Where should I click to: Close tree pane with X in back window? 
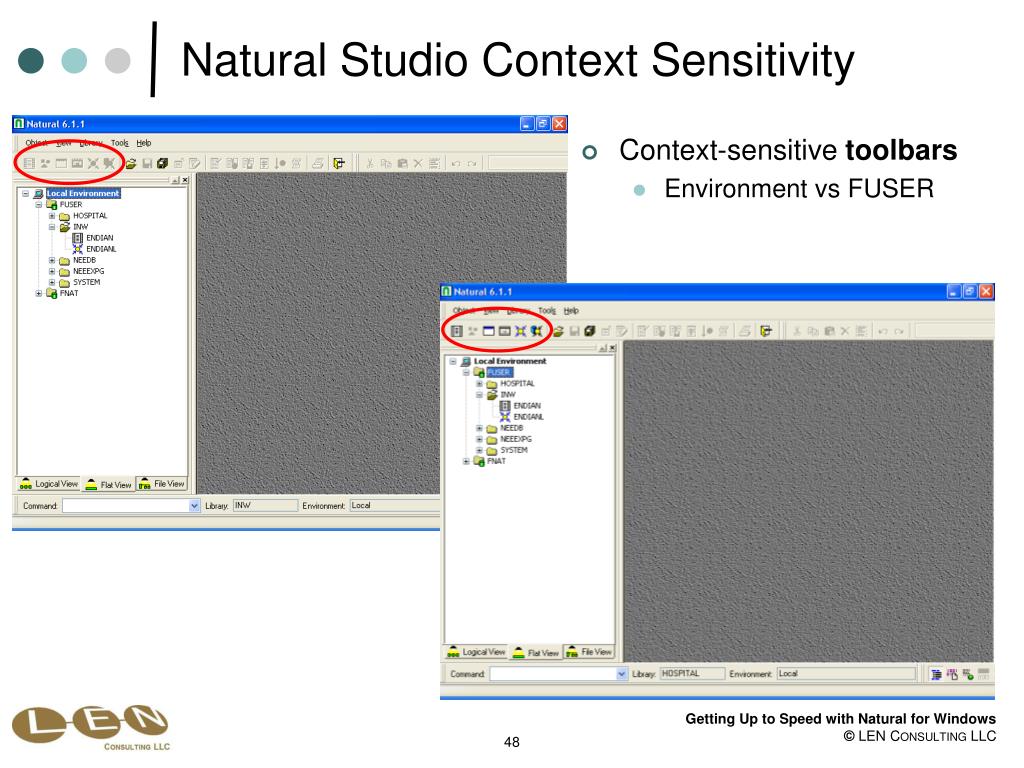(185, 180)
